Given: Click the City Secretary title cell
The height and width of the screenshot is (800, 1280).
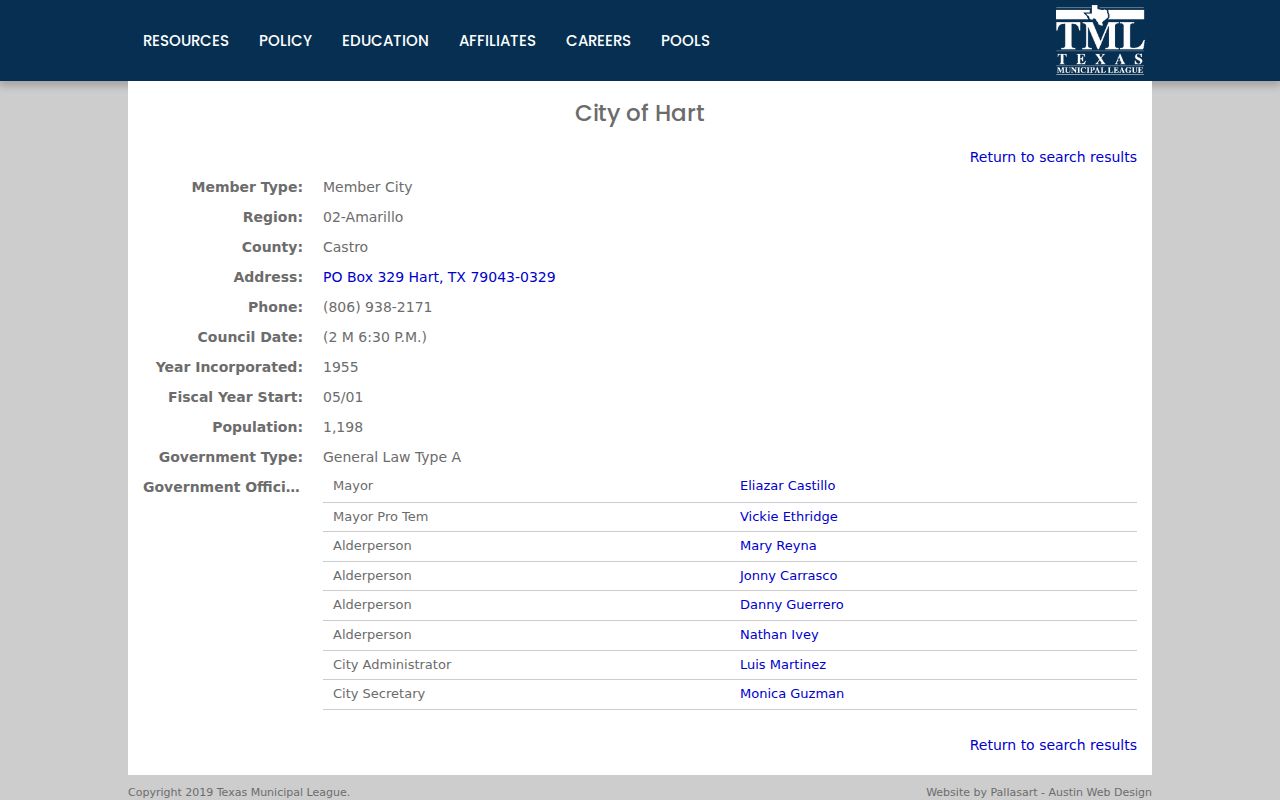Looking at the screenshot, I should coord(379,694).
